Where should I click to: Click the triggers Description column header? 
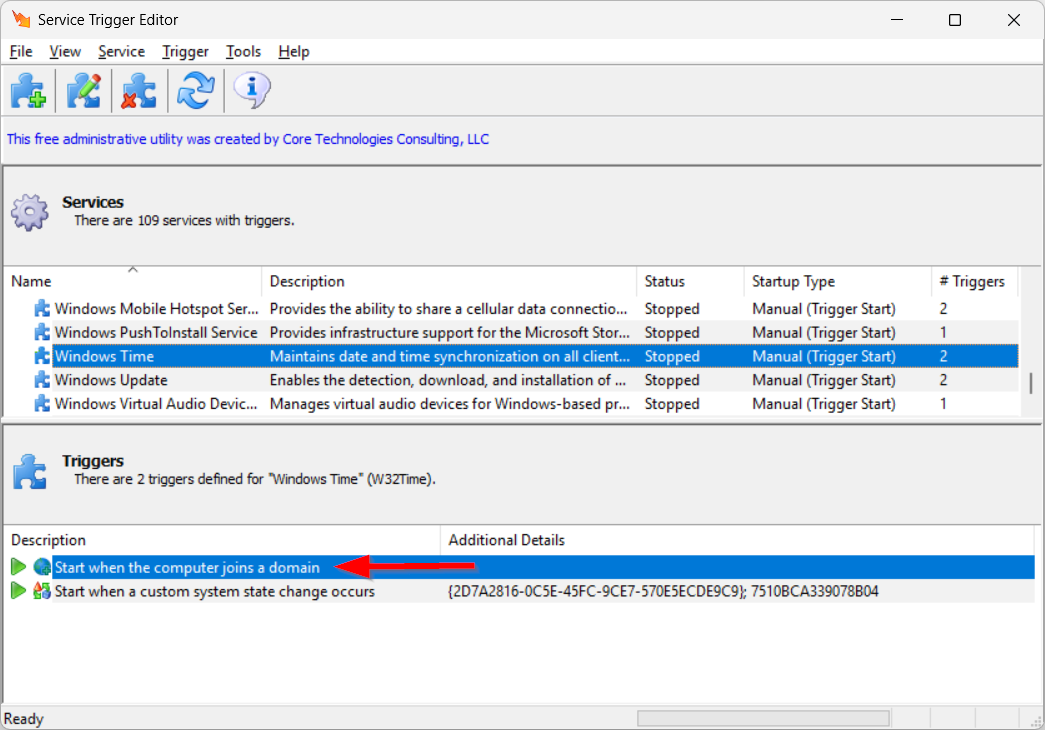223,540
